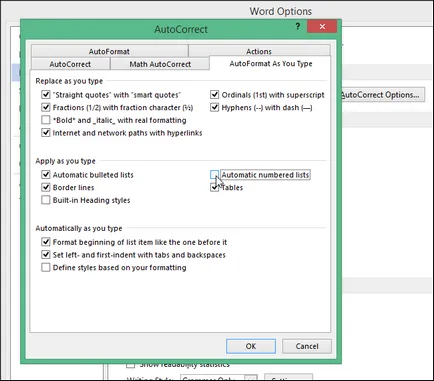434x381 pixels.
Task: Disable Automatic bulleted lists
Action: (x=46, y=175)
